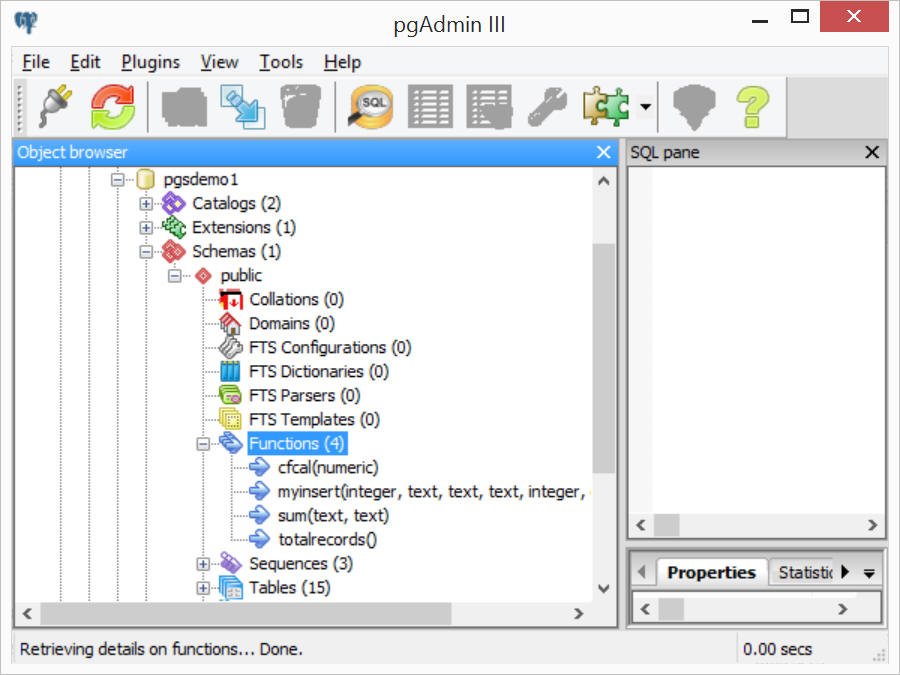The height and width of the screenshot is (675, 900).
Task: Close the SQL pane
Action: pos(872,152)
